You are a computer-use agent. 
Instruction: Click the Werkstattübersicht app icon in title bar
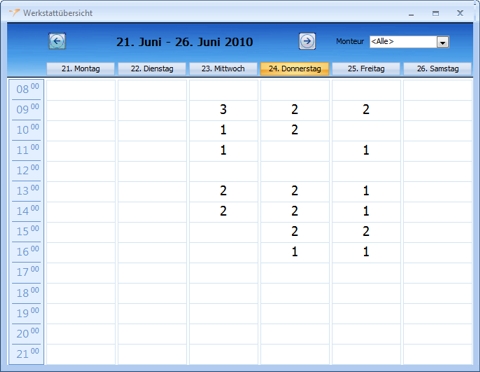(x=14, y=13)
